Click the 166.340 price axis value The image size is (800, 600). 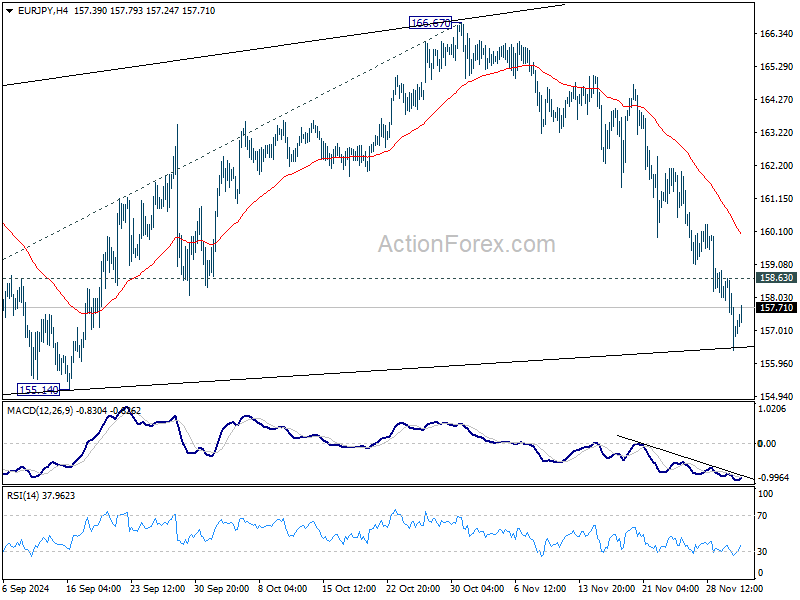pyautogui.click(x=776, y=34)
